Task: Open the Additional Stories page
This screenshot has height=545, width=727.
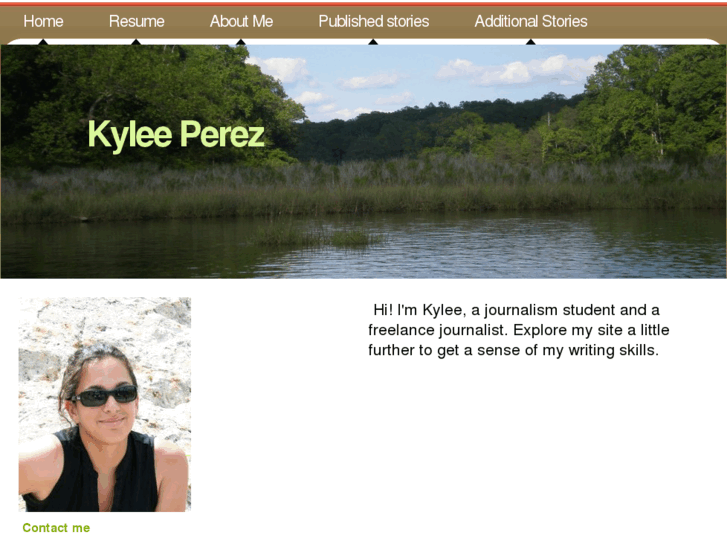Action: (531, 21)
